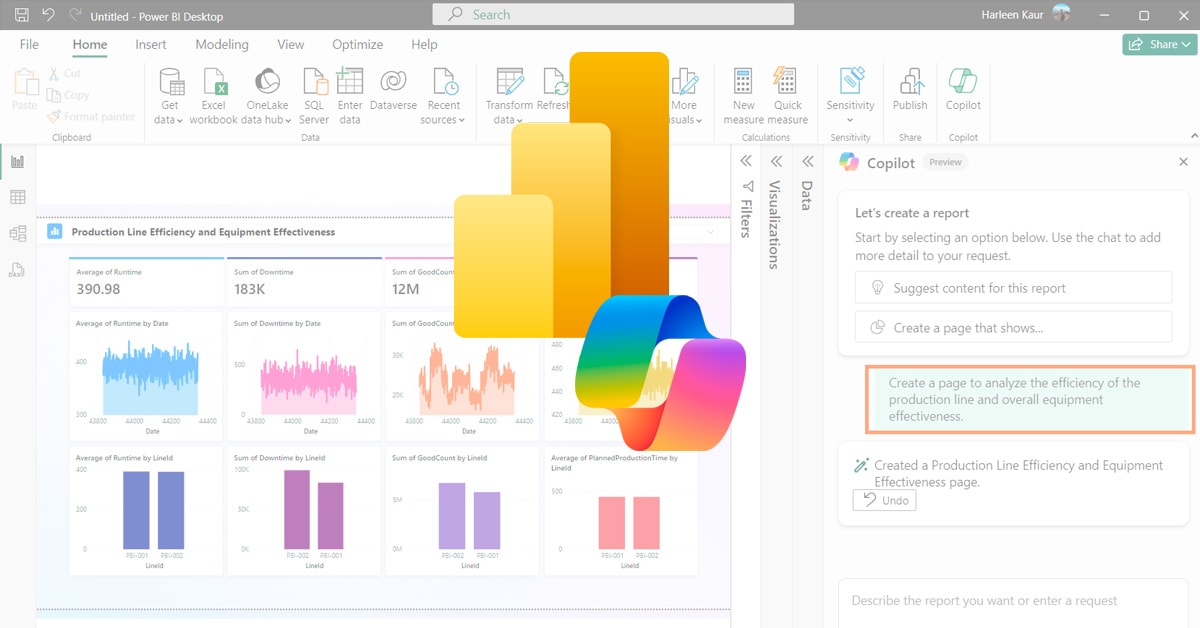The image size is (1200, 628).
Task: Click the Cut command
Action: coord(65,73)
